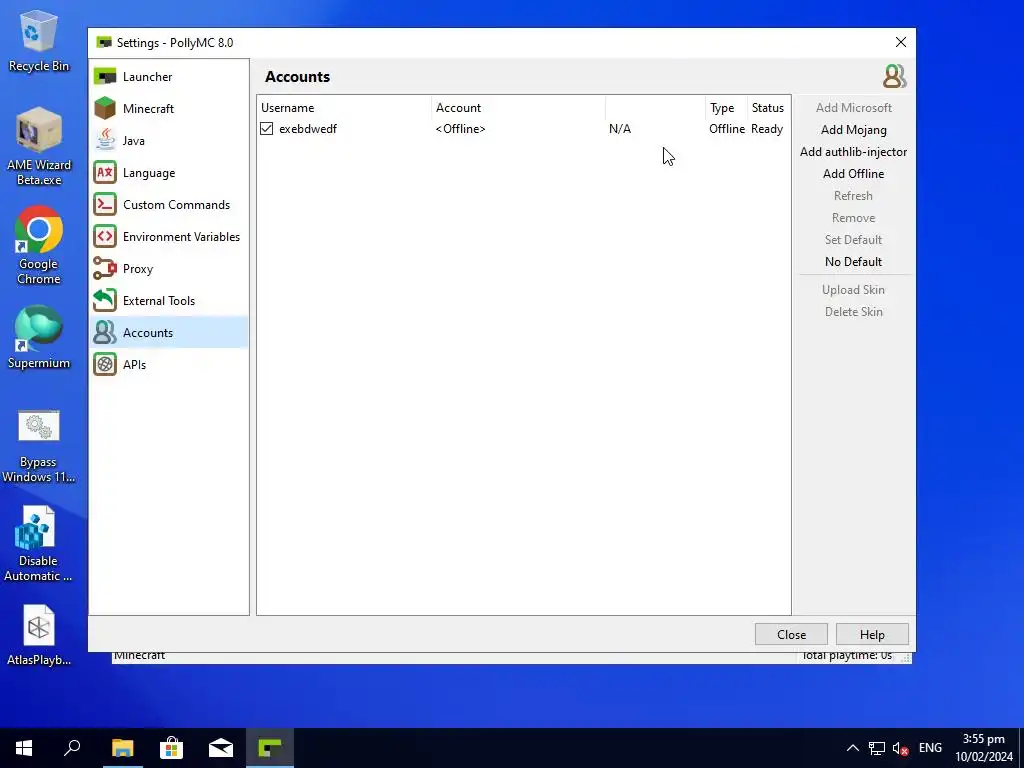
Task: Select Google Chrome desktop shortcut
Action: (x=39, y=246)
